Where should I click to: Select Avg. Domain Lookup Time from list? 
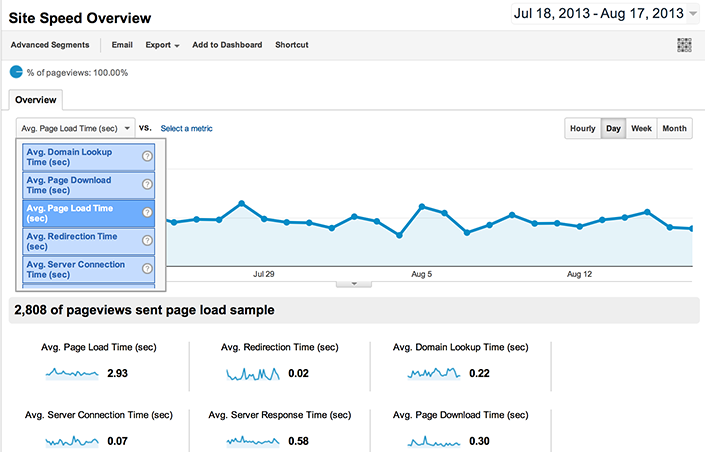pyautogui.click(x=80, y=156)
